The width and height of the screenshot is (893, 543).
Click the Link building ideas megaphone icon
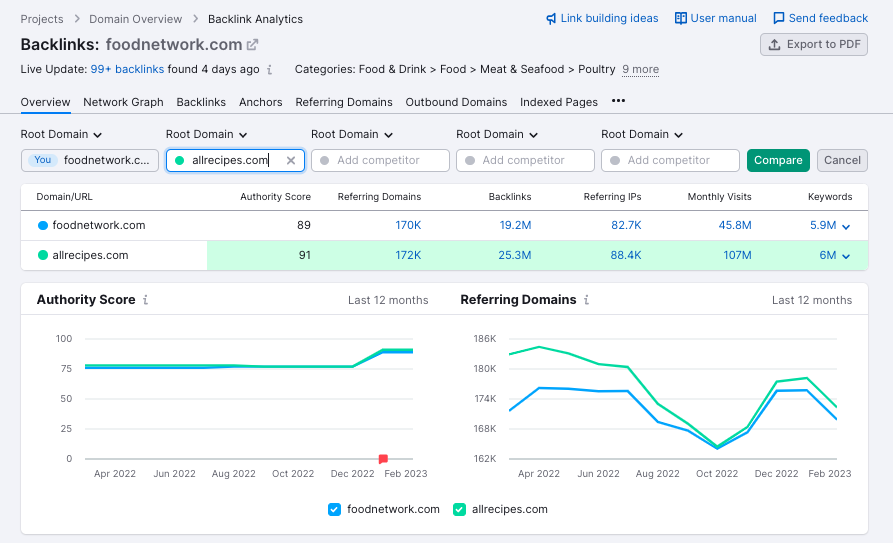pyautogui.click(x=551, y=19)
